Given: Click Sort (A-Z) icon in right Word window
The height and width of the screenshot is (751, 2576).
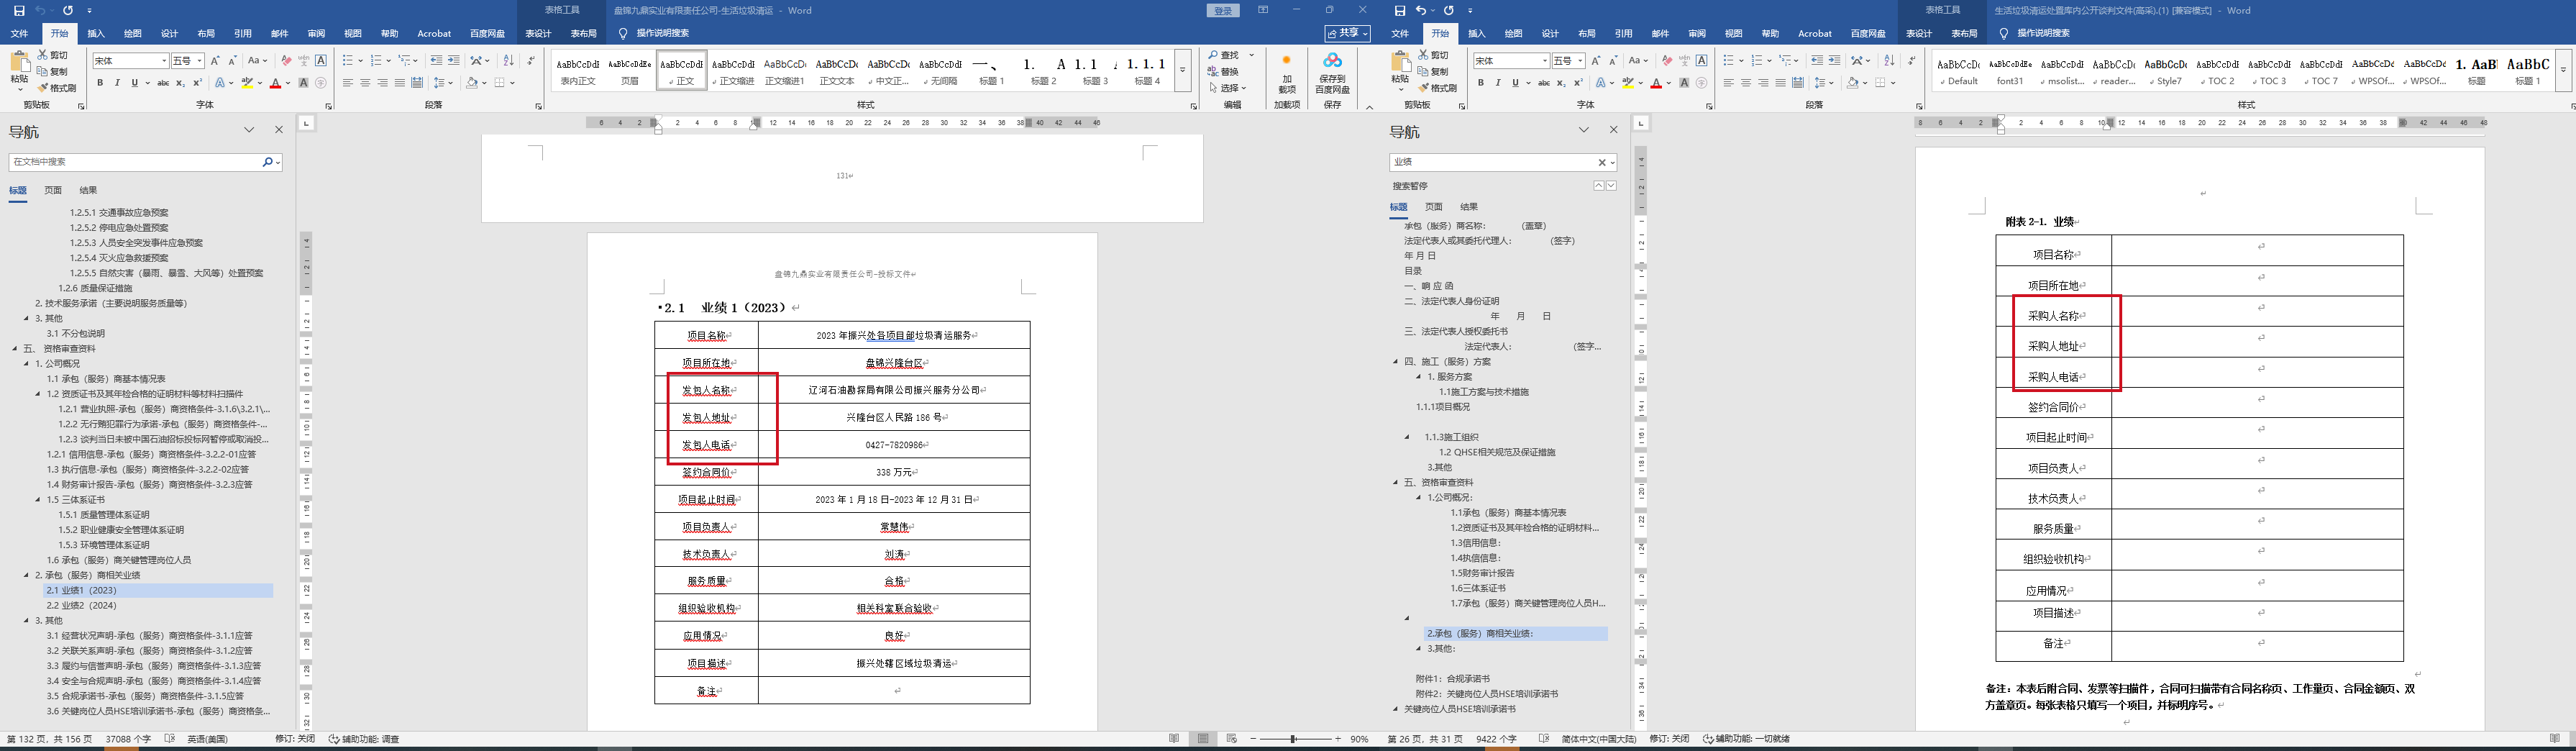Looking at the screenshot, I should [x=1889, y=61].
